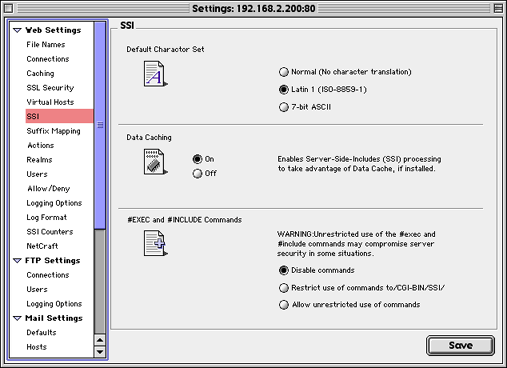This screenshot has height=368, width=507.
Task: Open Realms settings
Action: coord(39,160)
